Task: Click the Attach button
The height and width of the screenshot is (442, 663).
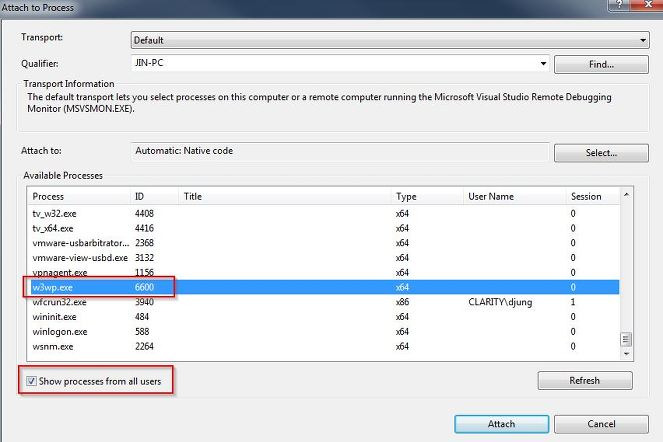Action: pyautogui.click(x=501, y=424)
